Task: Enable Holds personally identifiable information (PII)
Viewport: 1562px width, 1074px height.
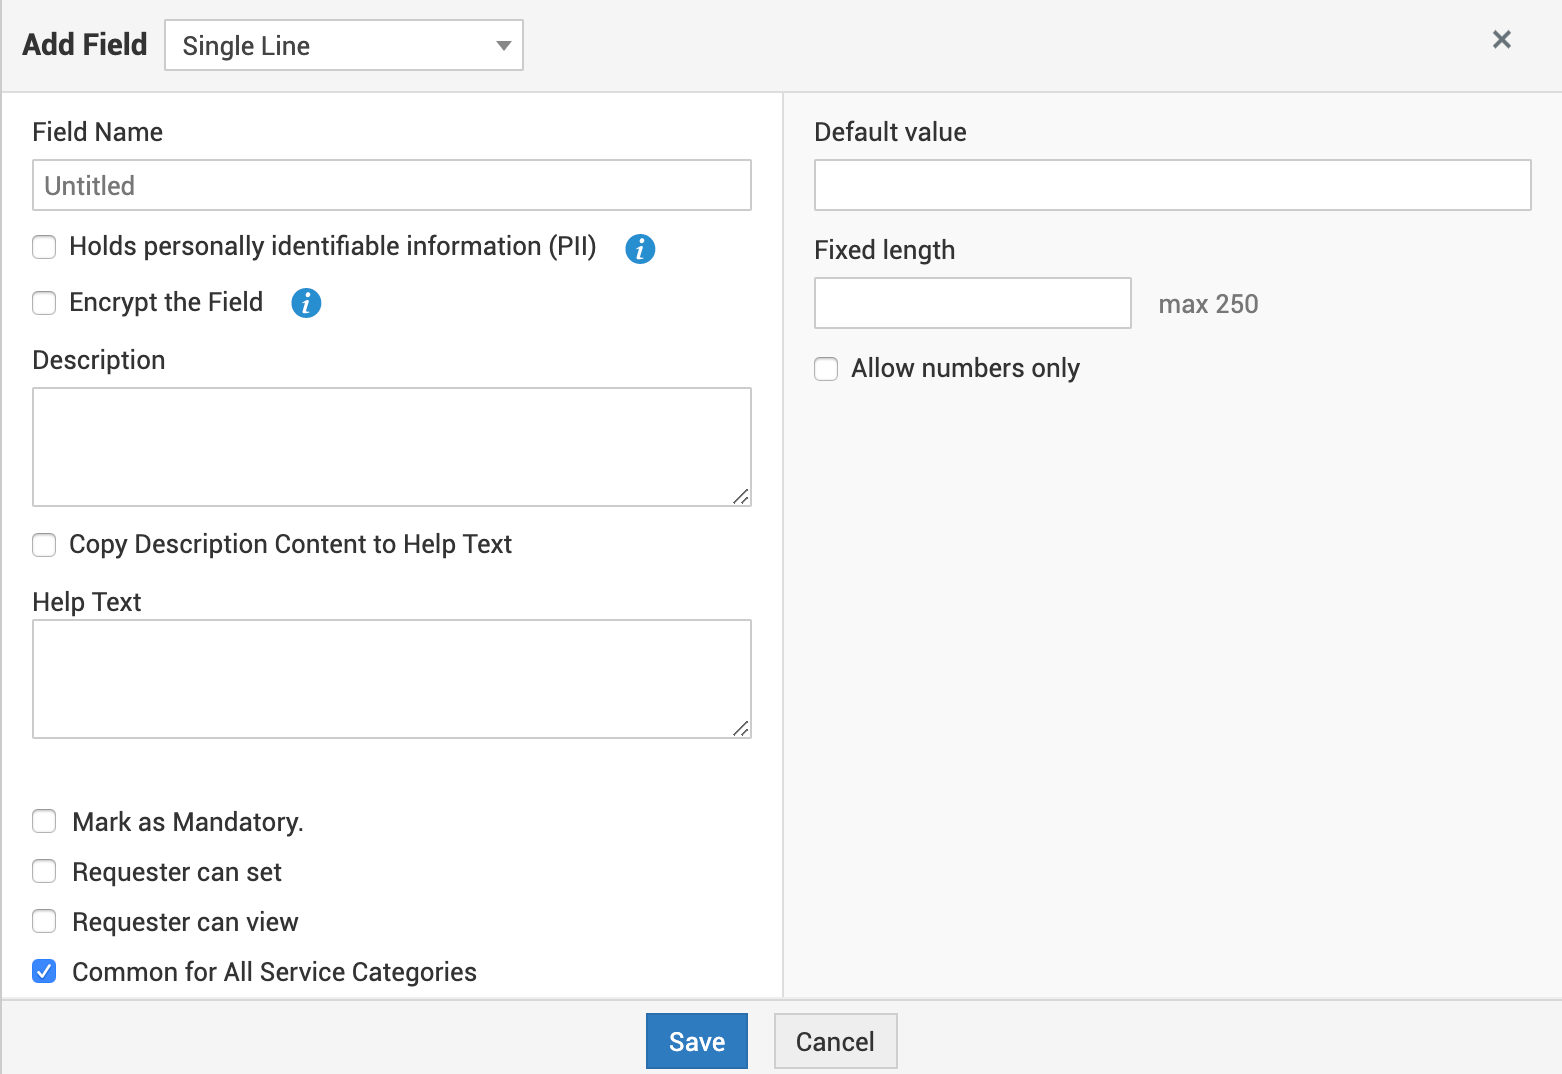Action: 44,246
